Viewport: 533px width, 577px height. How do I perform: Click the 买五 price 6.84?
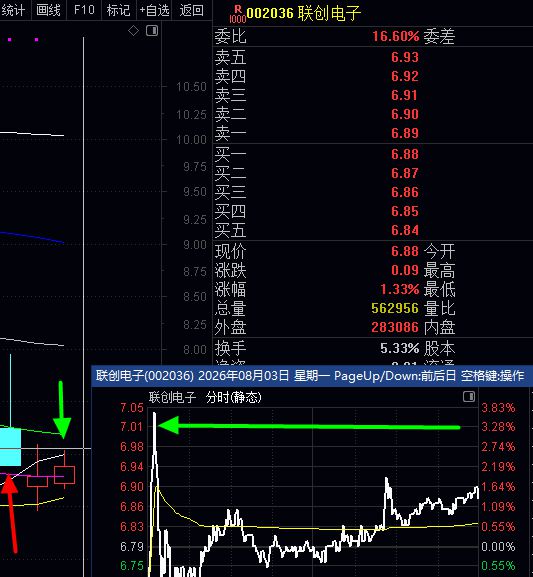(x=405, y=230)
